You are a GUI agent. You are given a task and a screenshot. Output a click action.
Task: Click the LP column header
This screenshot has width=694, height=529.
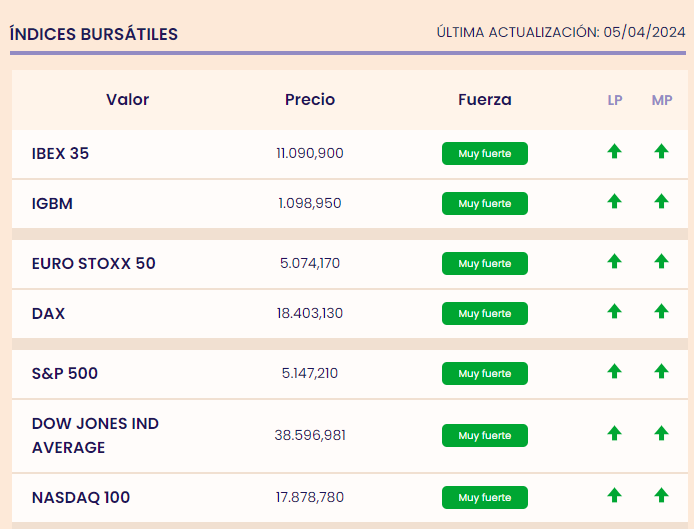(x=614, y=100)
